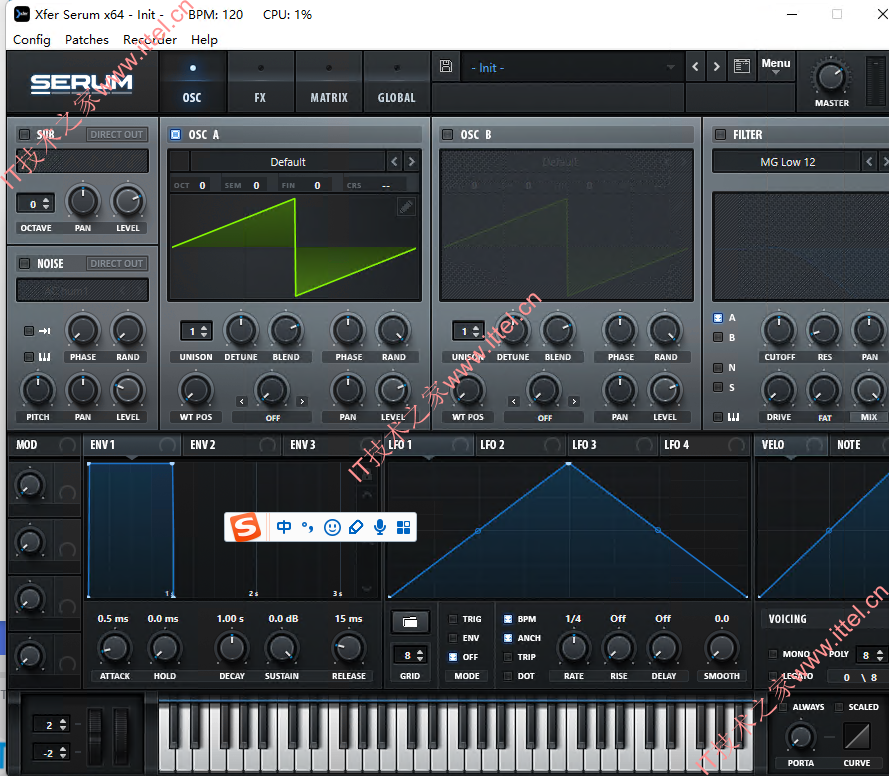Select next OSC A warp mode arrow
The image size is (889, 776).
tap(302, 401)
